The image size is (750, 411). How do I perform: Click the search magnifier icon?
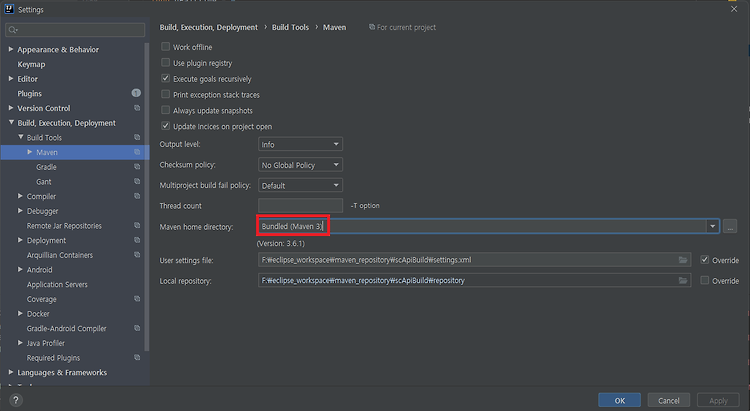pyautogui.click(x=13, y=30)
